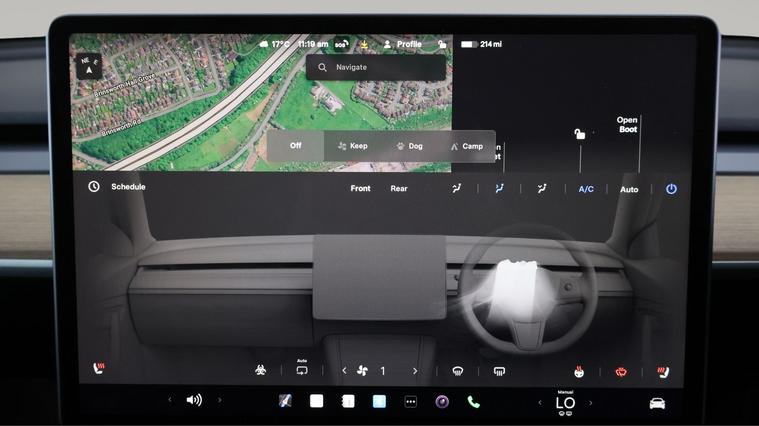759x426 pixels.
Task: Decrease fan speed with the left chevron
Action: (x=344, y=371)
